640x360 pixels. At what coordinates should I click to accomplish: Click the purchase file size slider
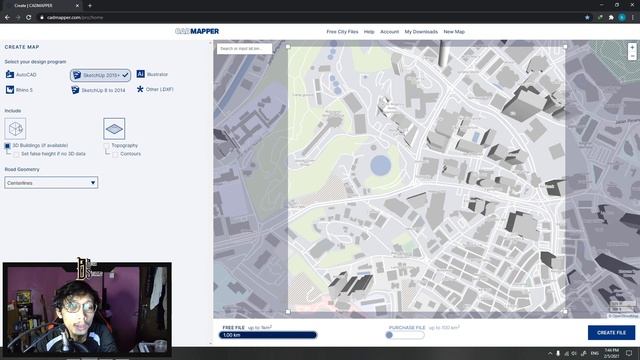[405, 335]
